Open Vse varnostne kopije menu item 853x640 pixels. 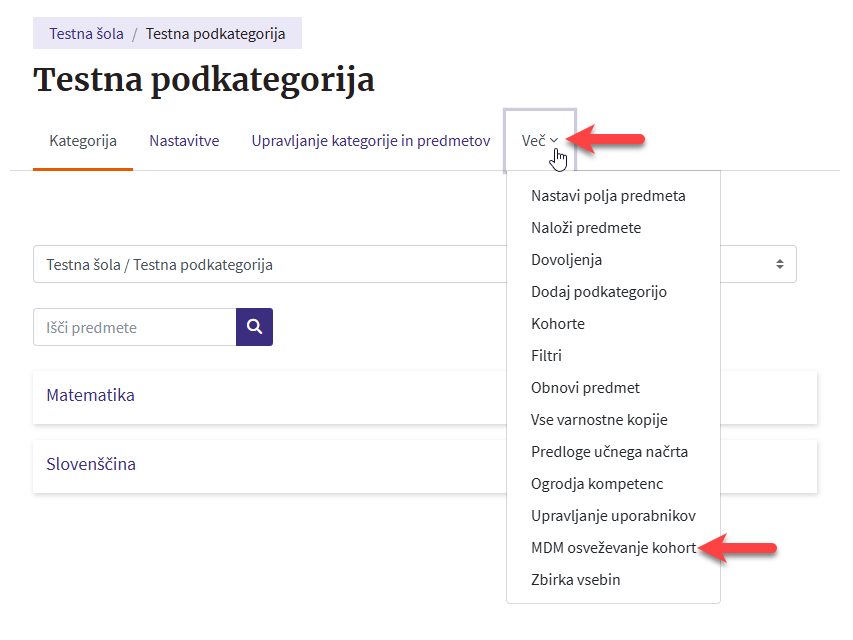[x=599, y=420]
